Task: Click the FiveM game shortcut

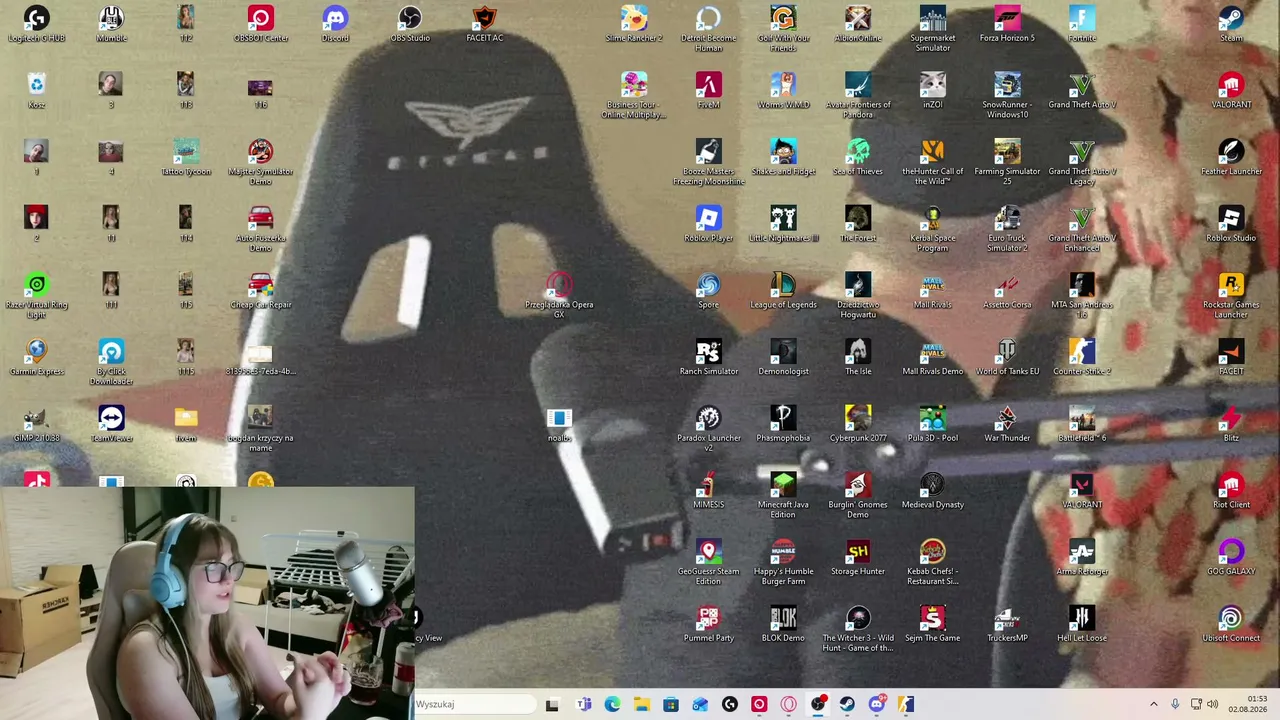Action: coord(708,91)
